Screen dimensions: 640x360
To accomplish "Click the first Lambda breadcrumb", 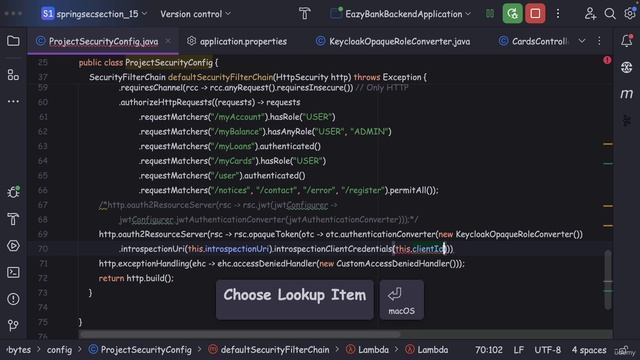I will (367, 350).
